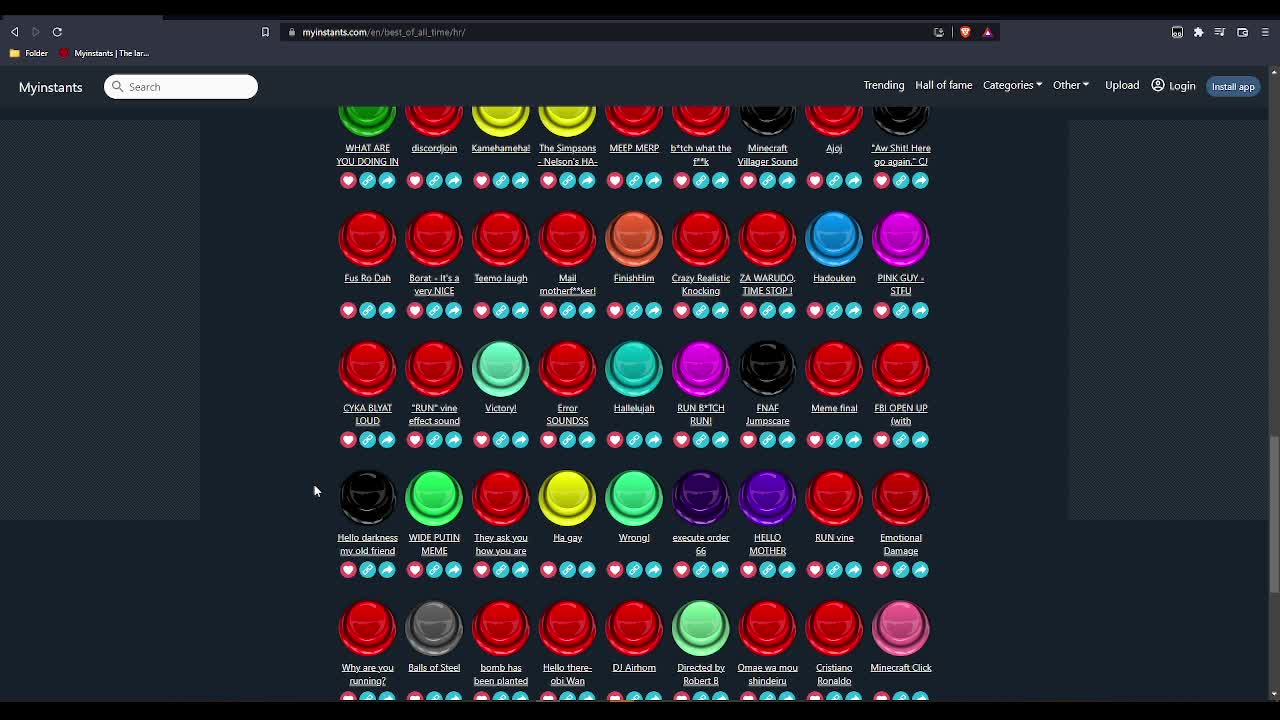Click the browser address bar URL
The width and height of the screenshot is (1280, 720).
click(x=384, y=32)
